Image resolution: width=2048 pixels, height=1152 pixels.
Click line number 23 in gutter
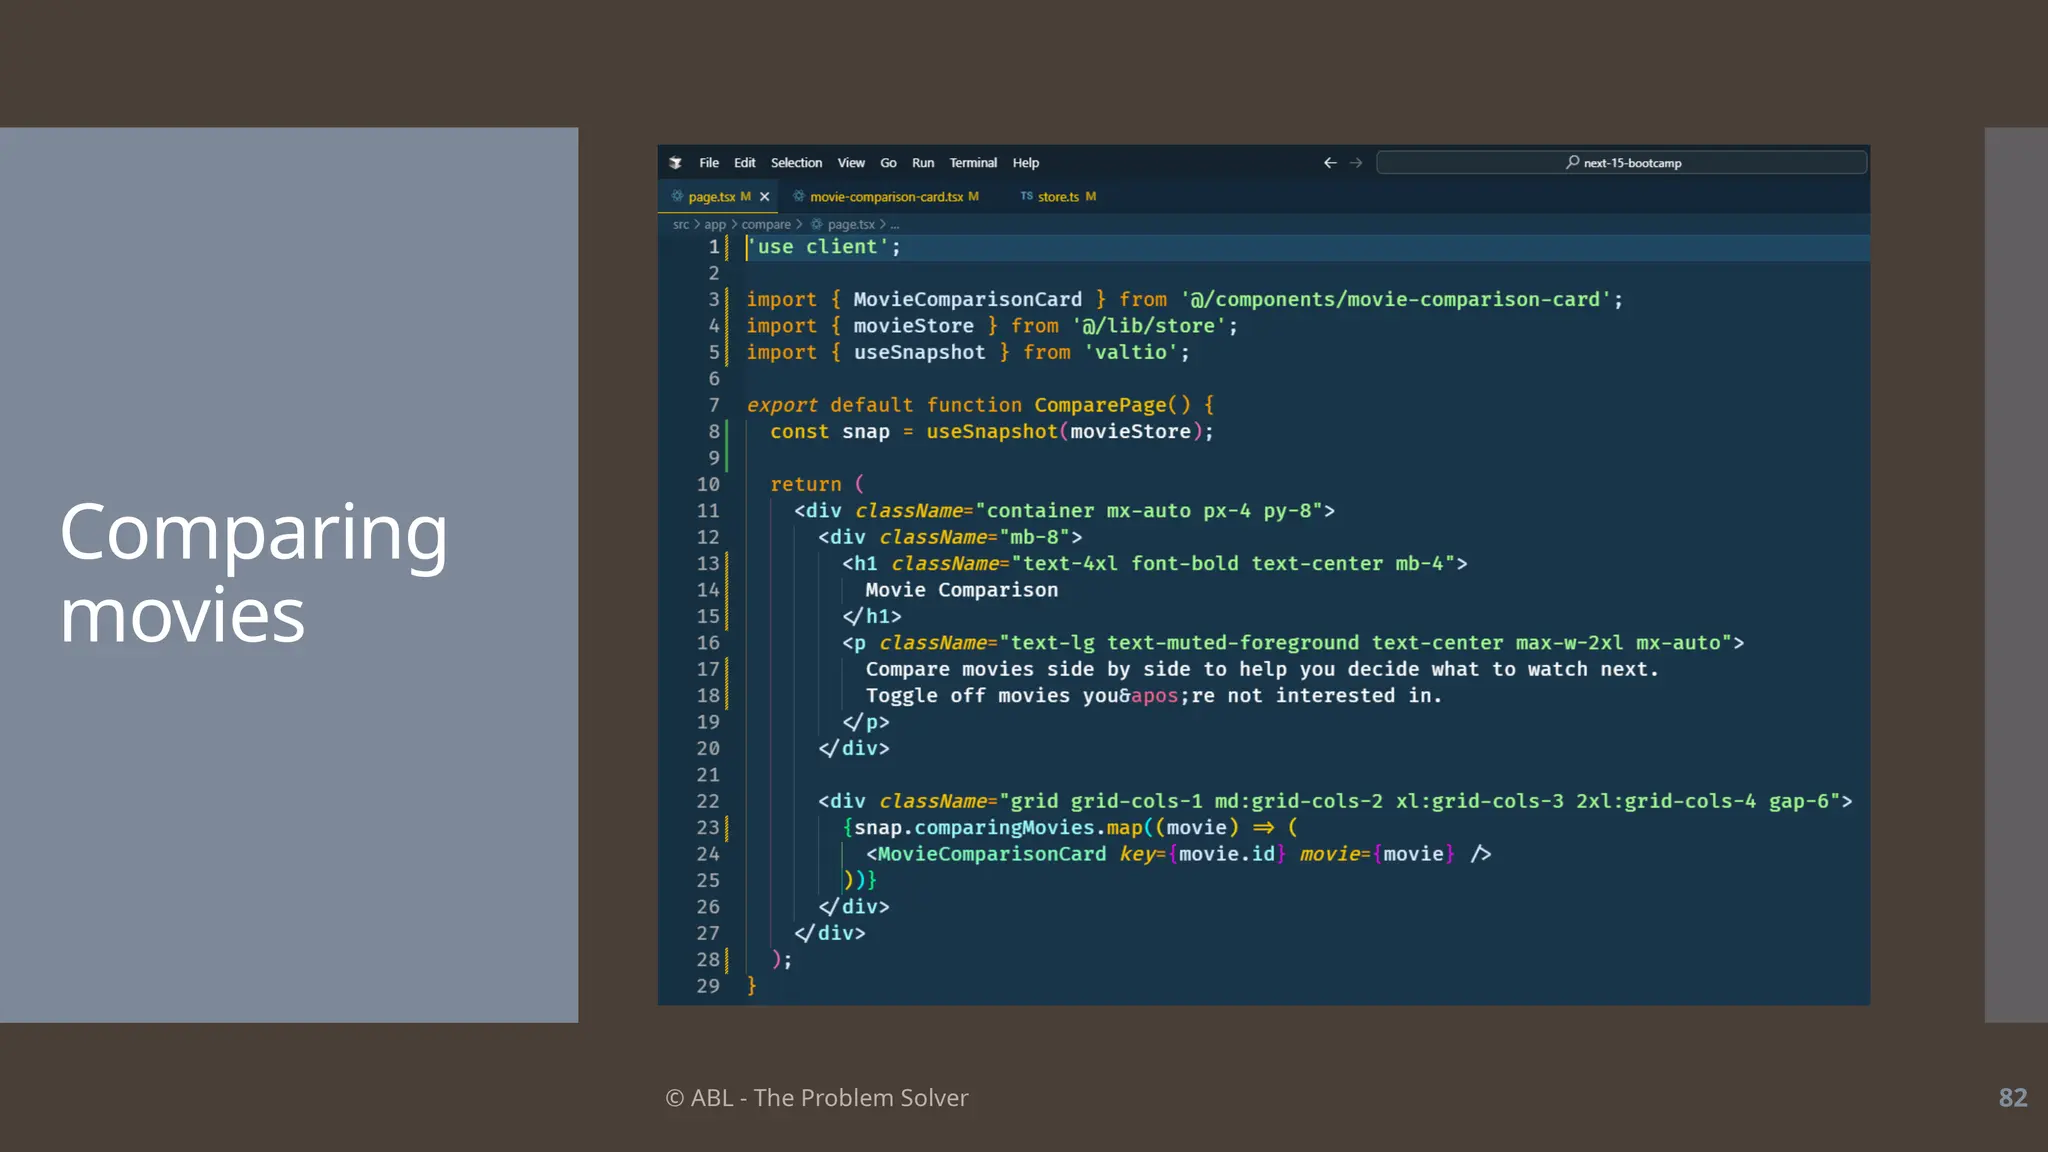[x=708, y=828]
